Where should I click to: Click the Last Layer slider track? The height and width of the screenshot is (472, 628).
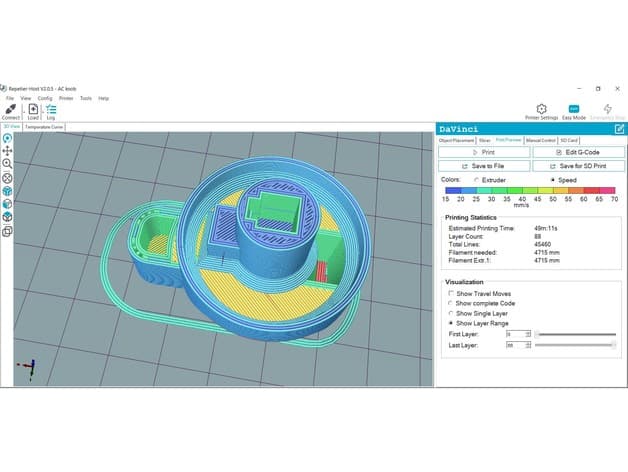click(575, 345)
